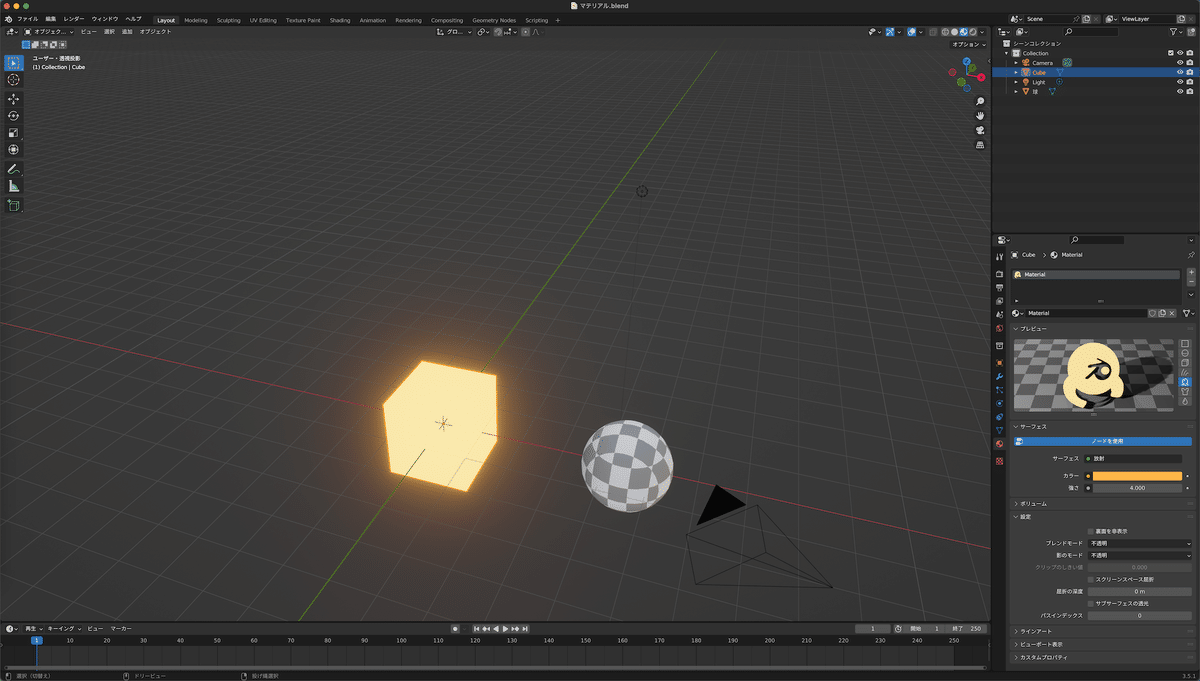Click the zoom magnifier icon in viewport
The width and height of the screenshot is (1200, 681).
[980, 102]
